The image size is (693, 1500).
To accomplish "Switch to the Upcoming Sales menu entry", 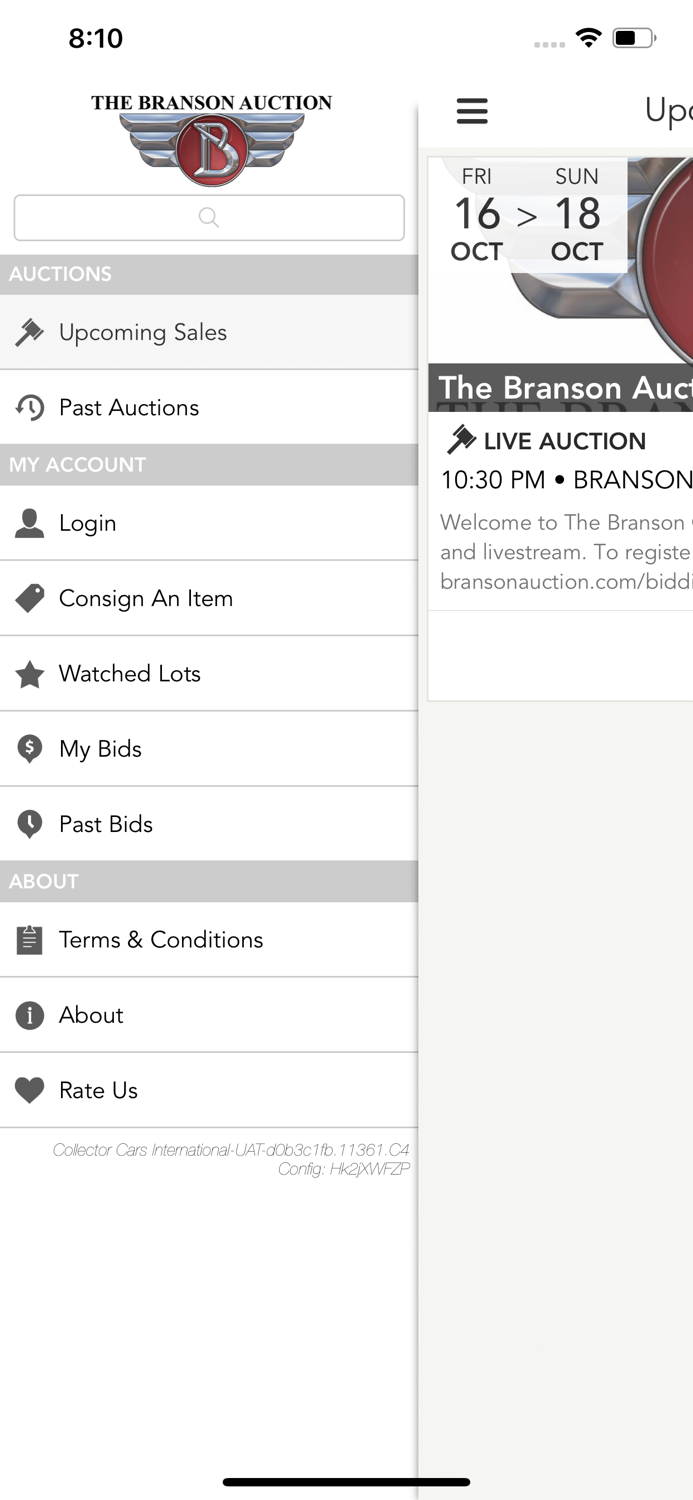I will coord(143,330).
